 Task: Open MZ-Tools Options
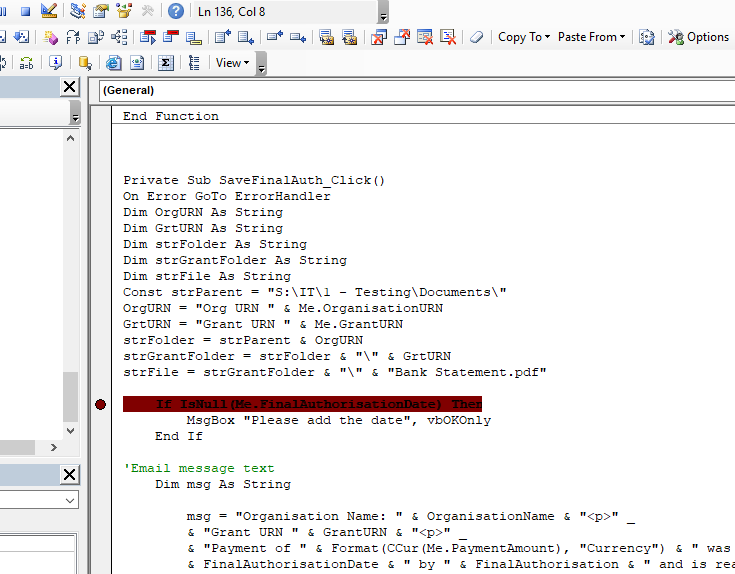[x=698, y=37]
